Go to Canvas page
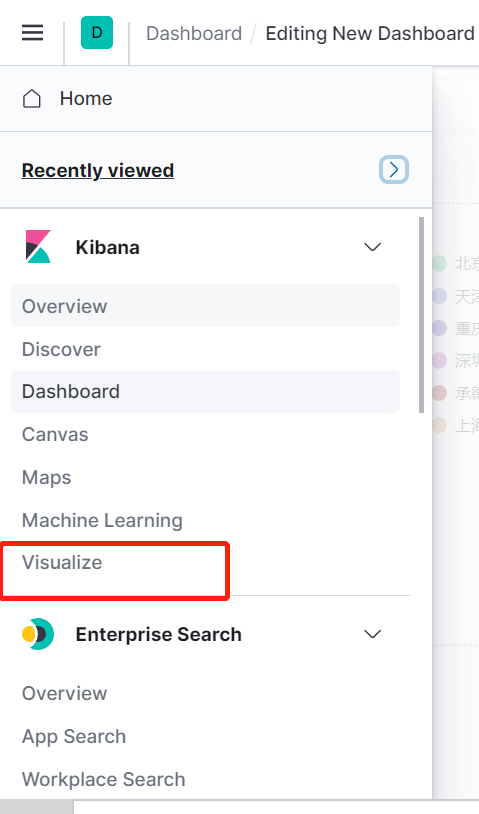The height and width of the screenshot is (814, 479). 55,435
